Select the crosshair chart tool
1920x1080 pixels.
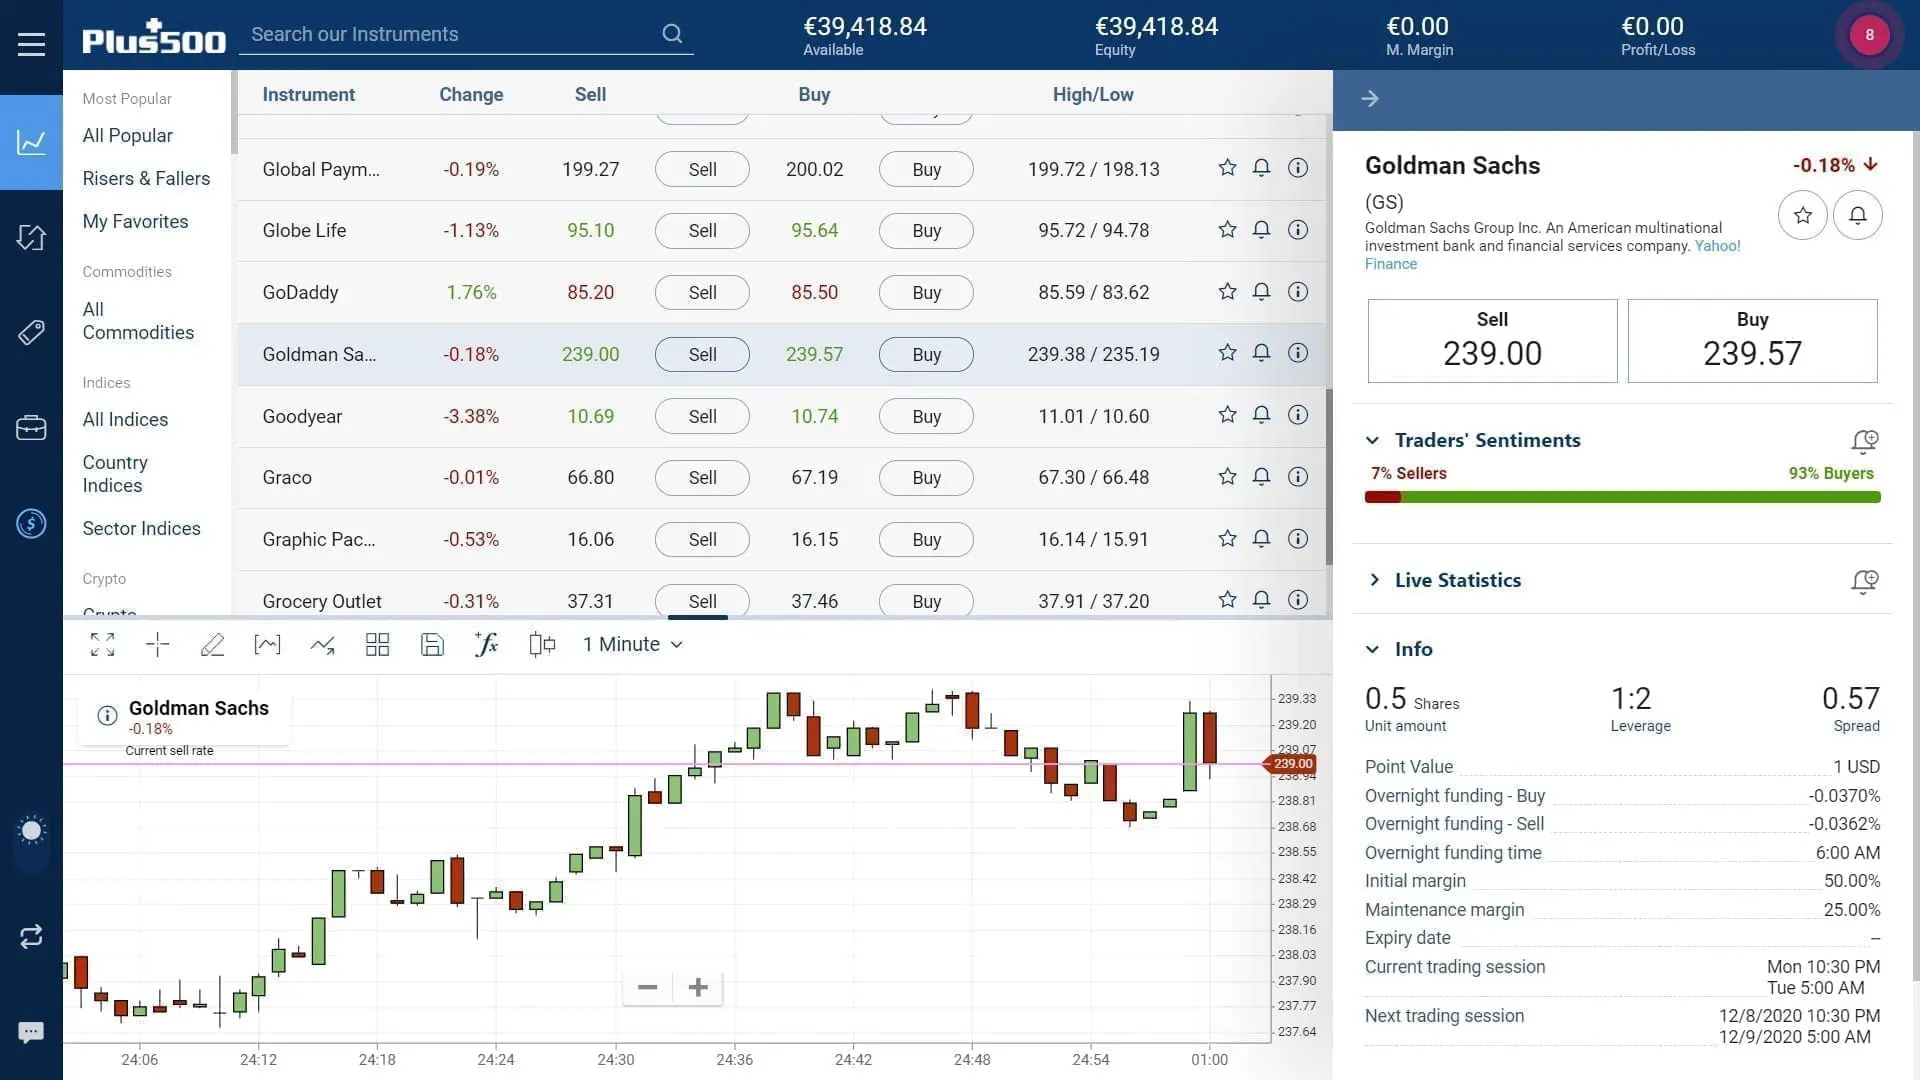point(157,645)
